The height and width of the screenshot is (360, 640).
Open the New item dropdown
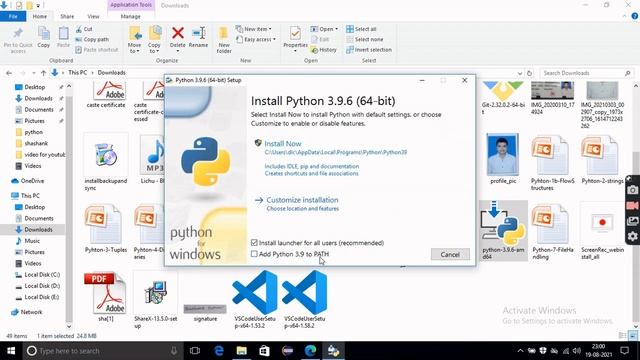pyautogui.click(x=254, y=29)
